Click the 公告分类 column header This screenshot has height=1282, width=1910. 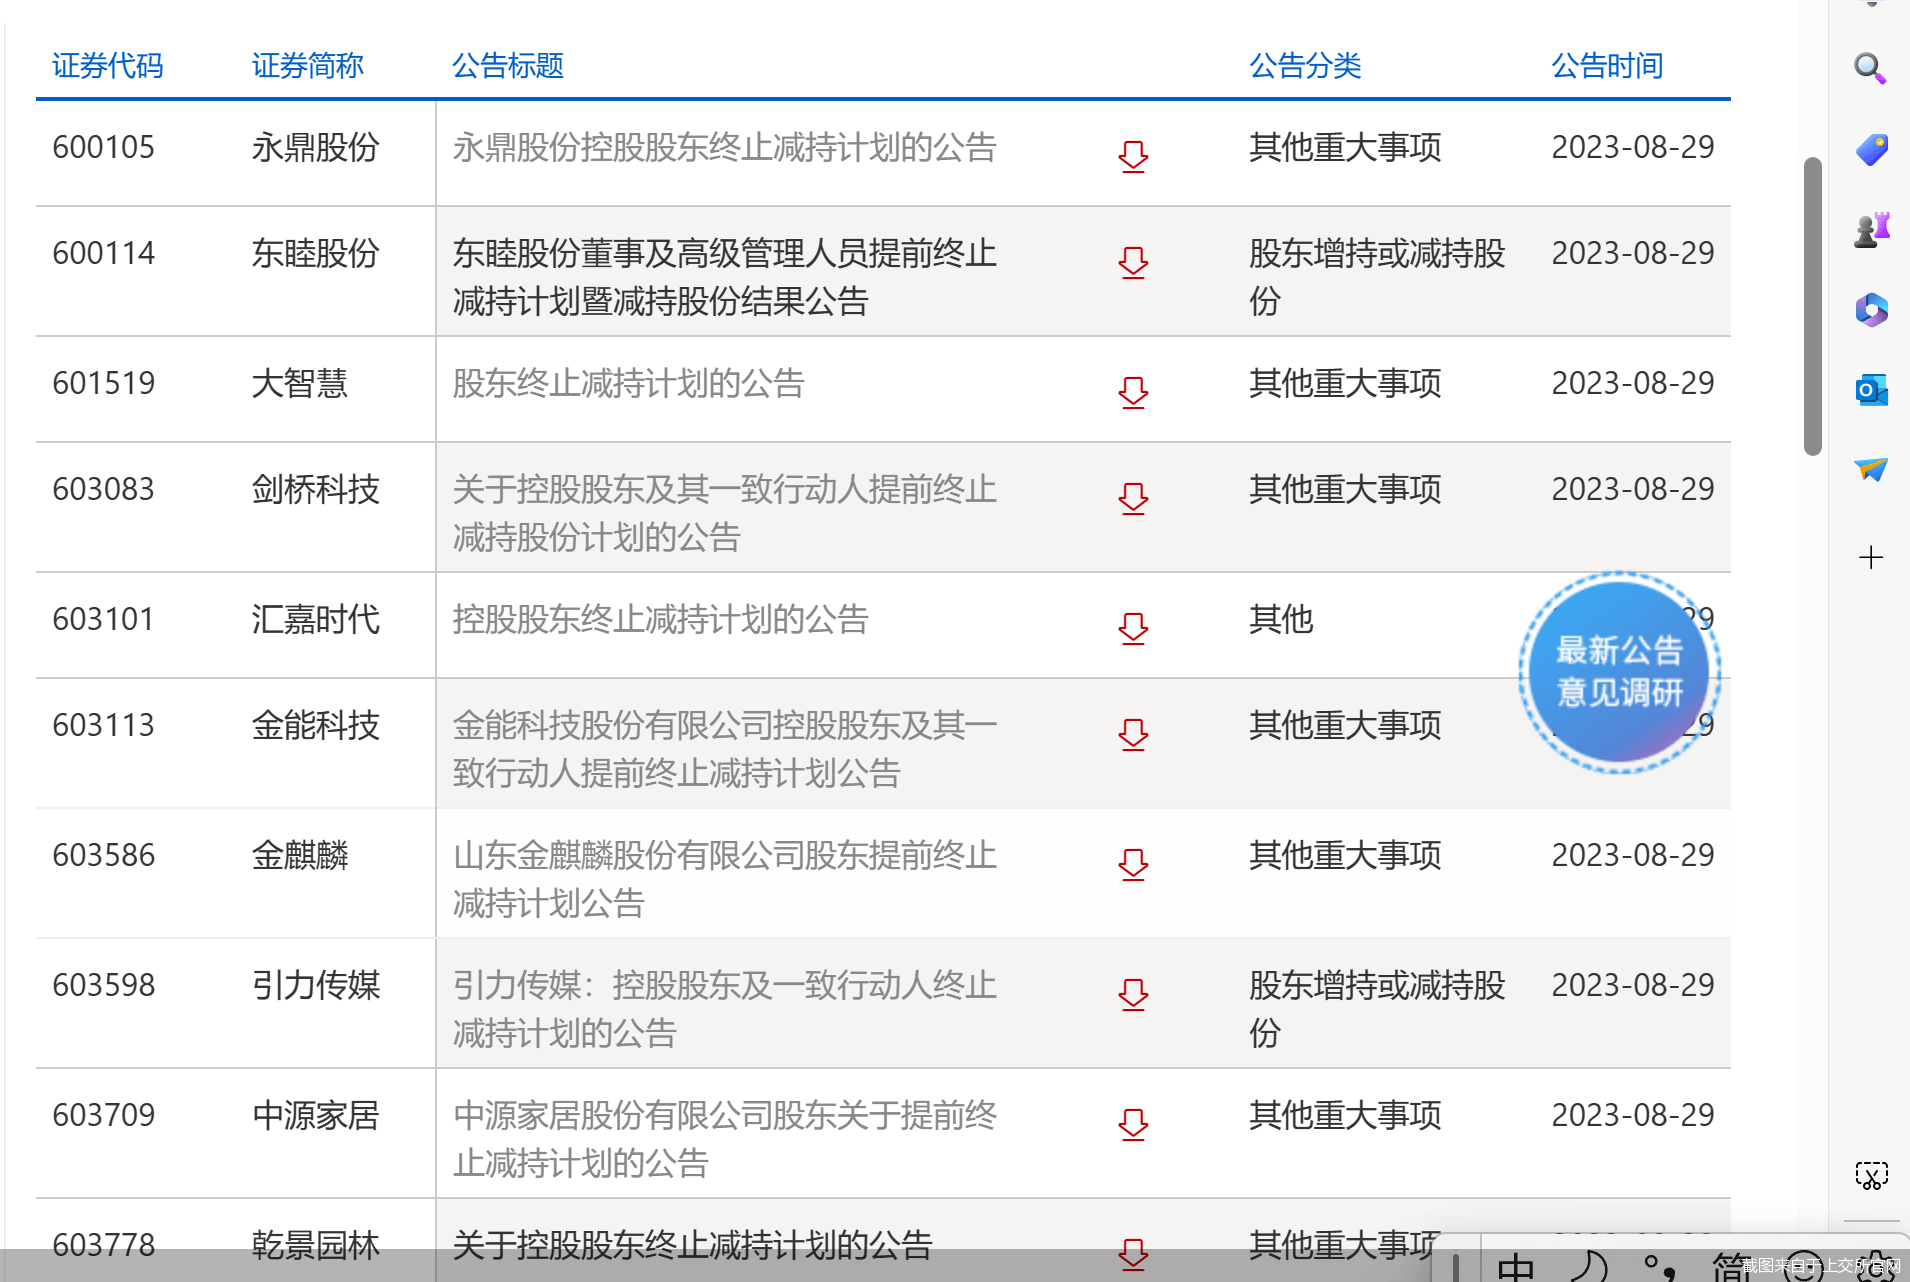point(1305,66)
